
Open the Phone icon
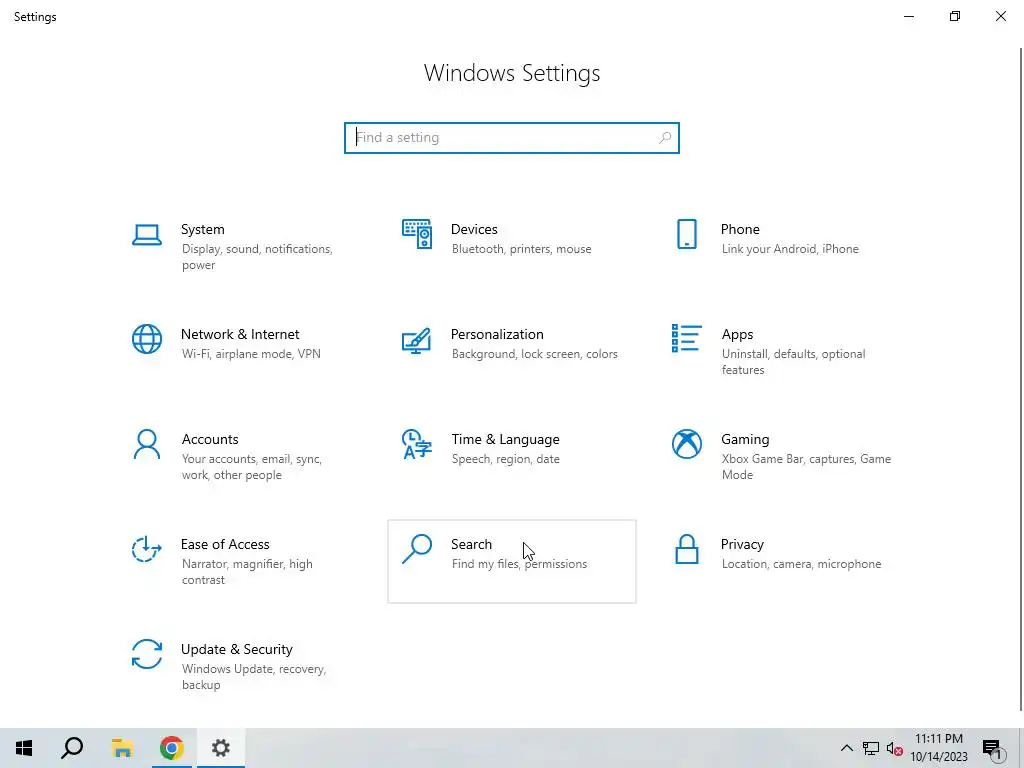tap(686, 234)
